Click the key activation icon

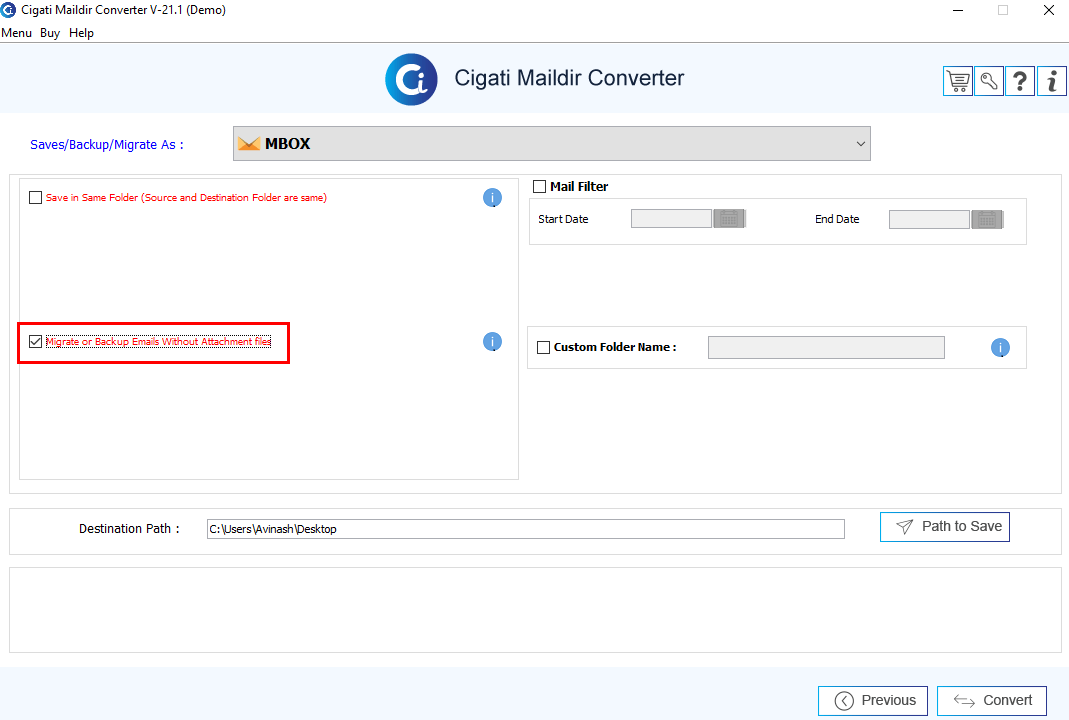click(x=989, y=81)
